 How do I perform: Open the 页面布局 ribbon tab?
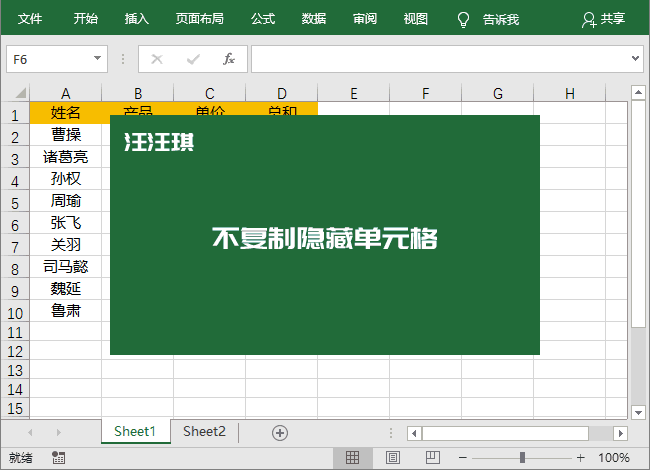point(199,19)
